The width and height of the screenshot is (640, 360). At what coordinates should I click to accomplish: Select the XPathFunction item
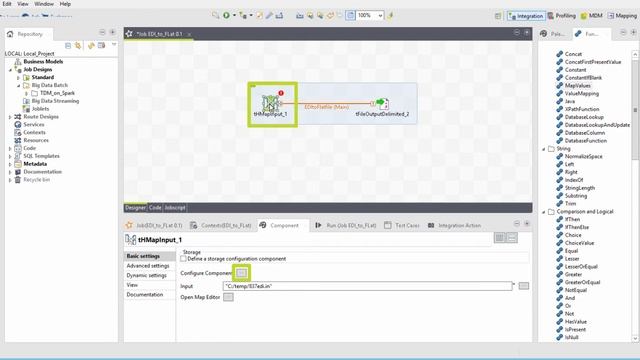[x=582, y=109]
